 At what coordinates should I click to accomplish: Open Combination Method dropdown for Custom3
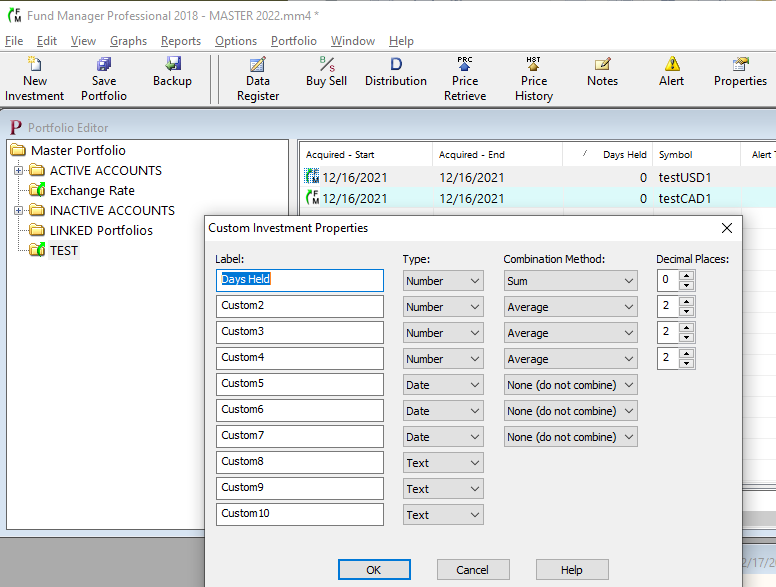point(571,333)
